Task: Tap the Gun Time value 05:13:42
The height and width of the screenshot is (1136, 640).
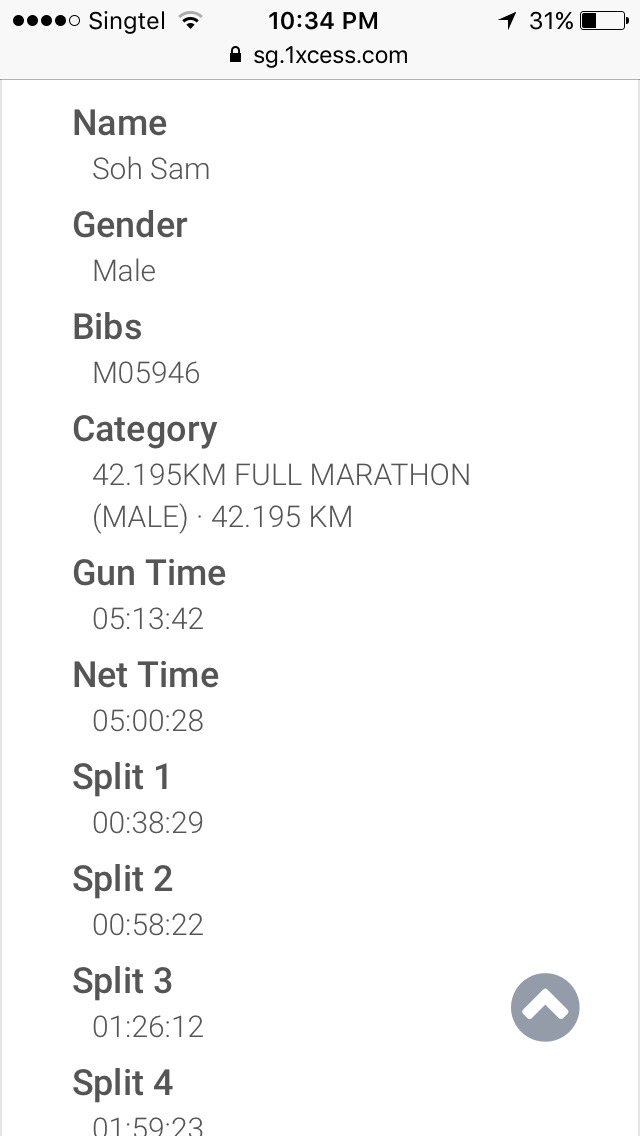Action: tap(148, 619)
